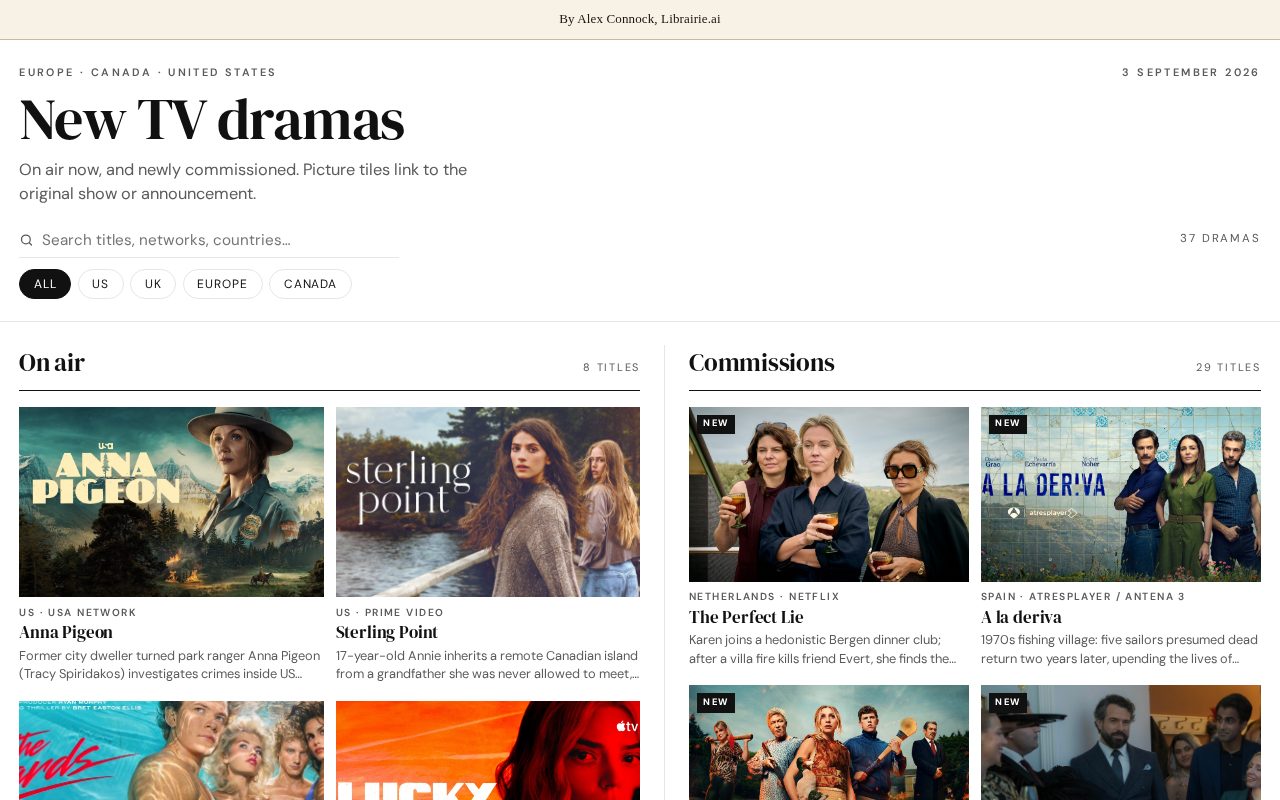1280x800 pixels.
Task: Open the costumed group tile below The Perfect Lie
Action: [829, 742]
